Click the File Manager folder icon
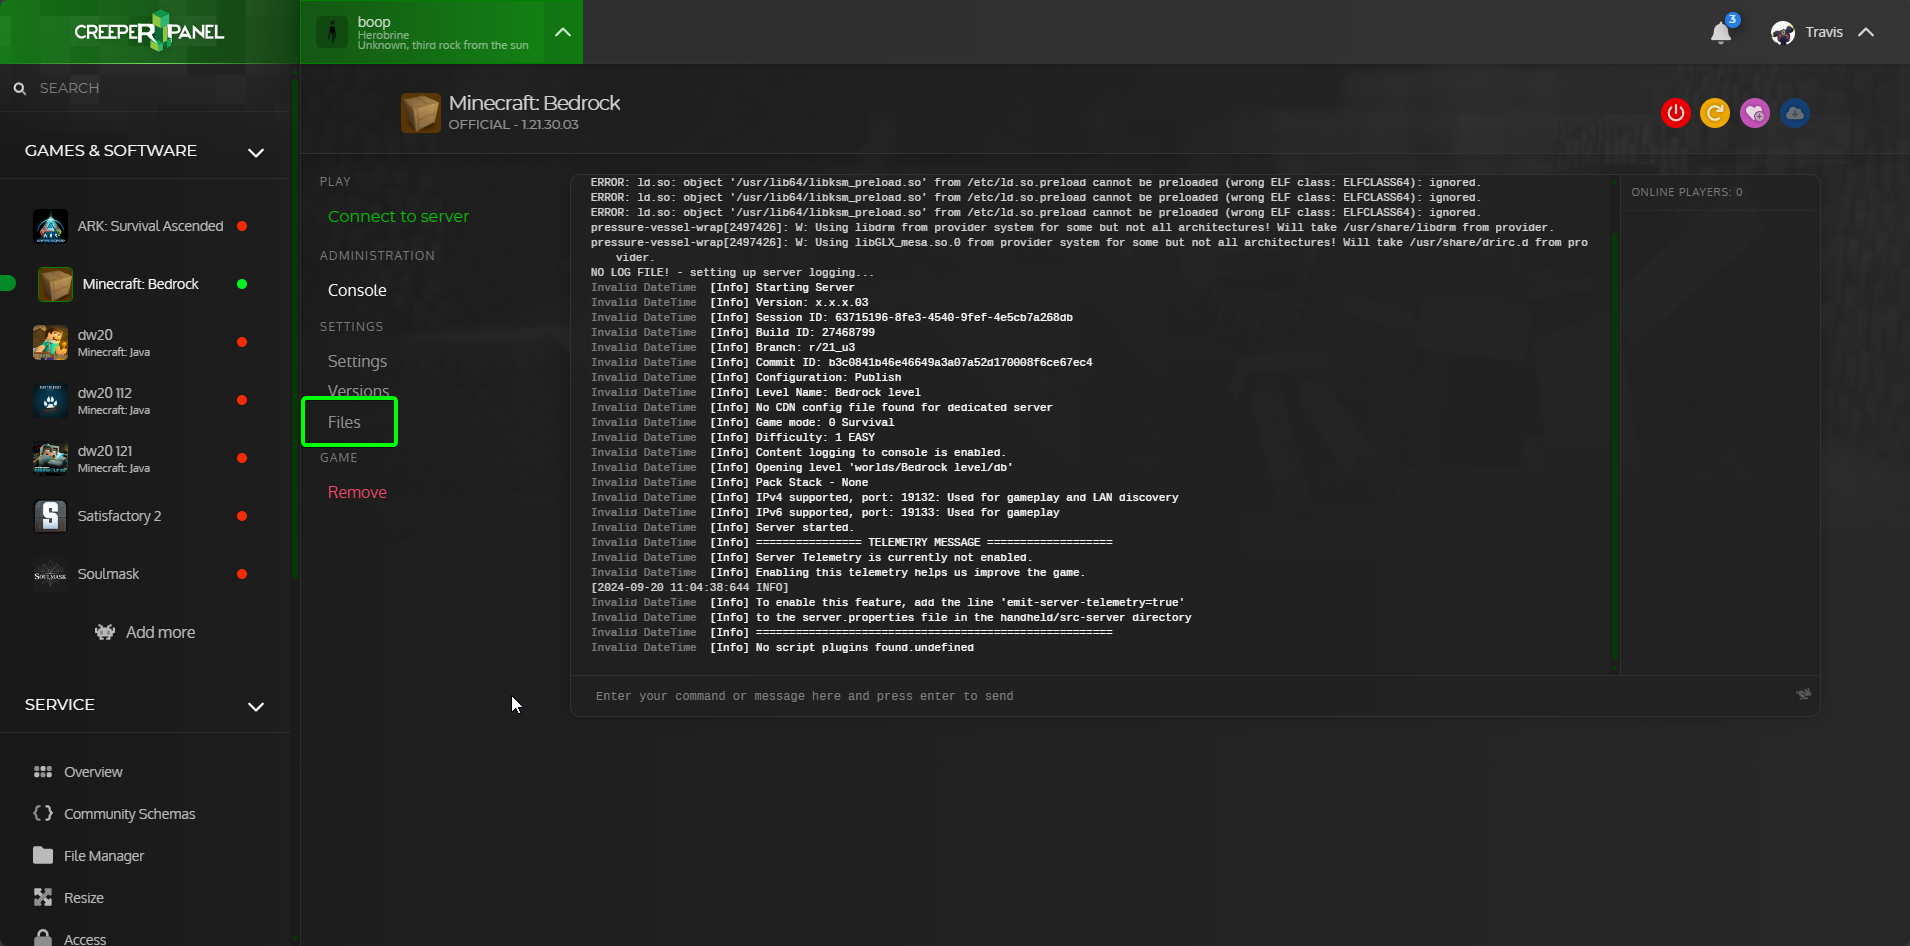This screenshot has width=1910, height=946. pos(43,855)
